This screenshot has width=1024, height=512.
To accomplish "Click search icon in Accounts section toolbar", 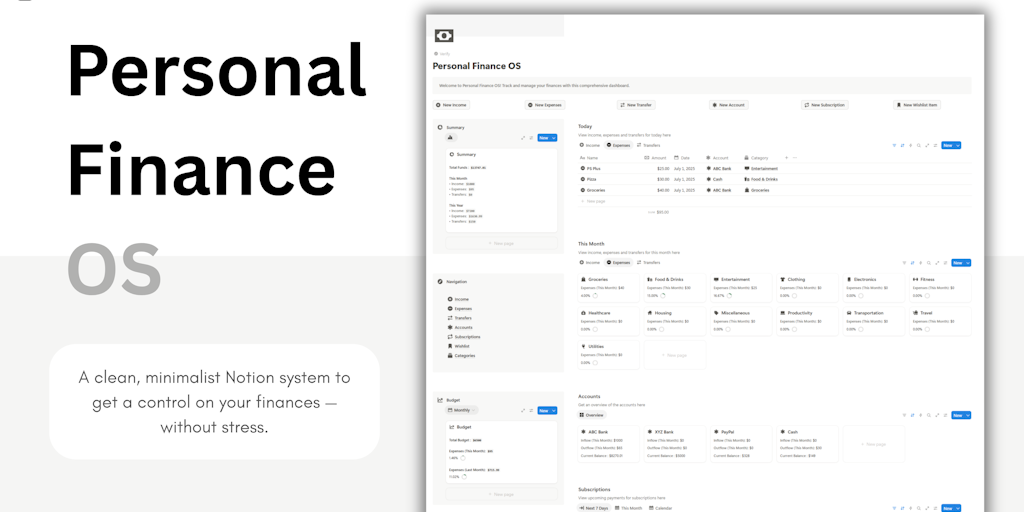I will (x=929, y=415).
